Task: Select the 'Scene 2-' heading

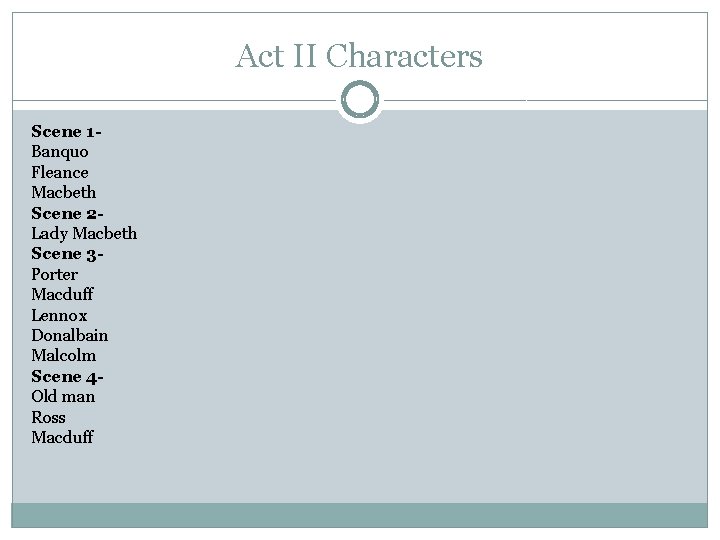Action: point(67,214)
